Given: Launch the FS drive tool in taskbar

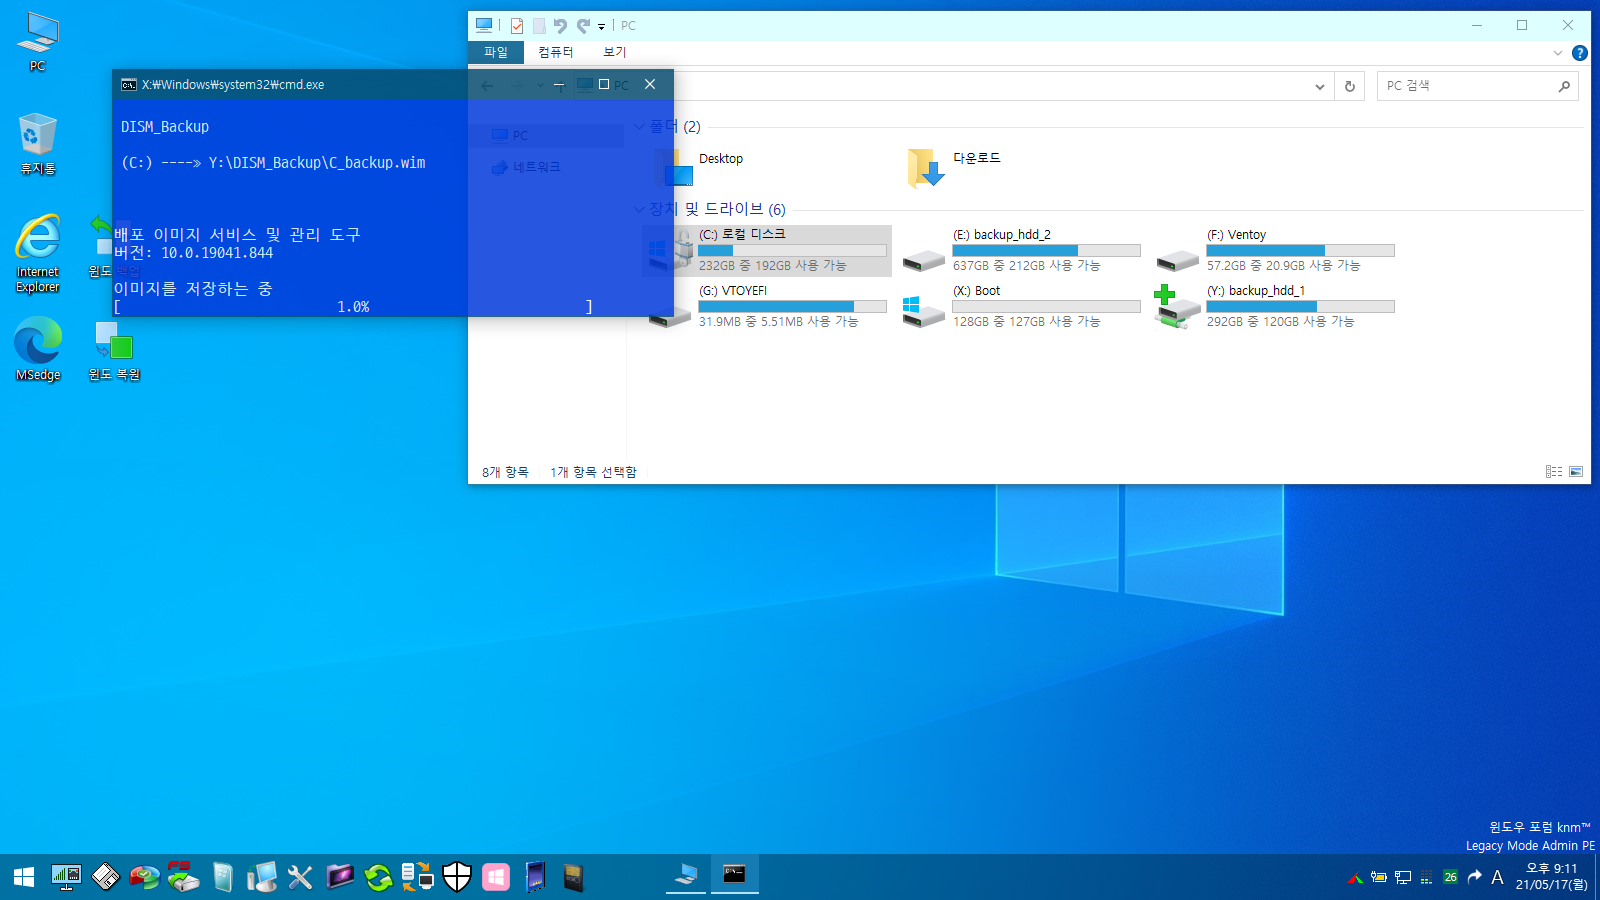Looking at the screenshot, I should point(183,877).
